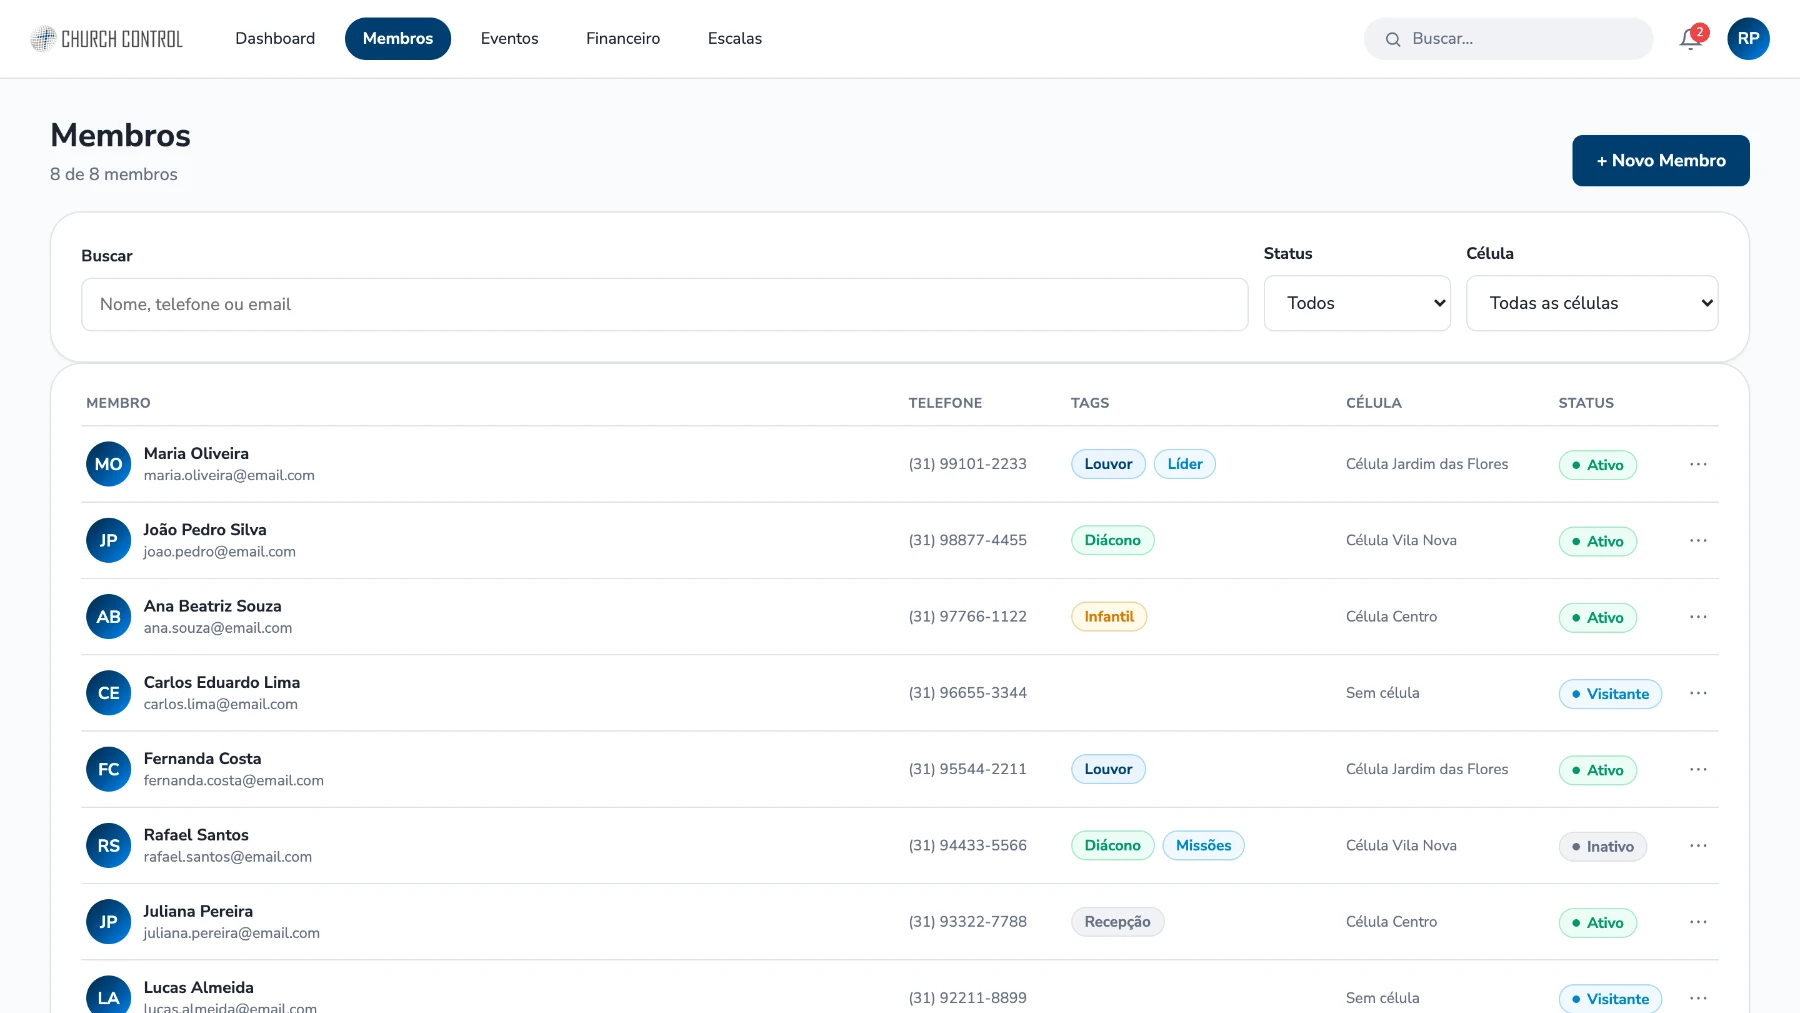Viewport: 1800px width, 1013px height.
Task: Click the name Lucas Almeida
Action: (198, 988)
